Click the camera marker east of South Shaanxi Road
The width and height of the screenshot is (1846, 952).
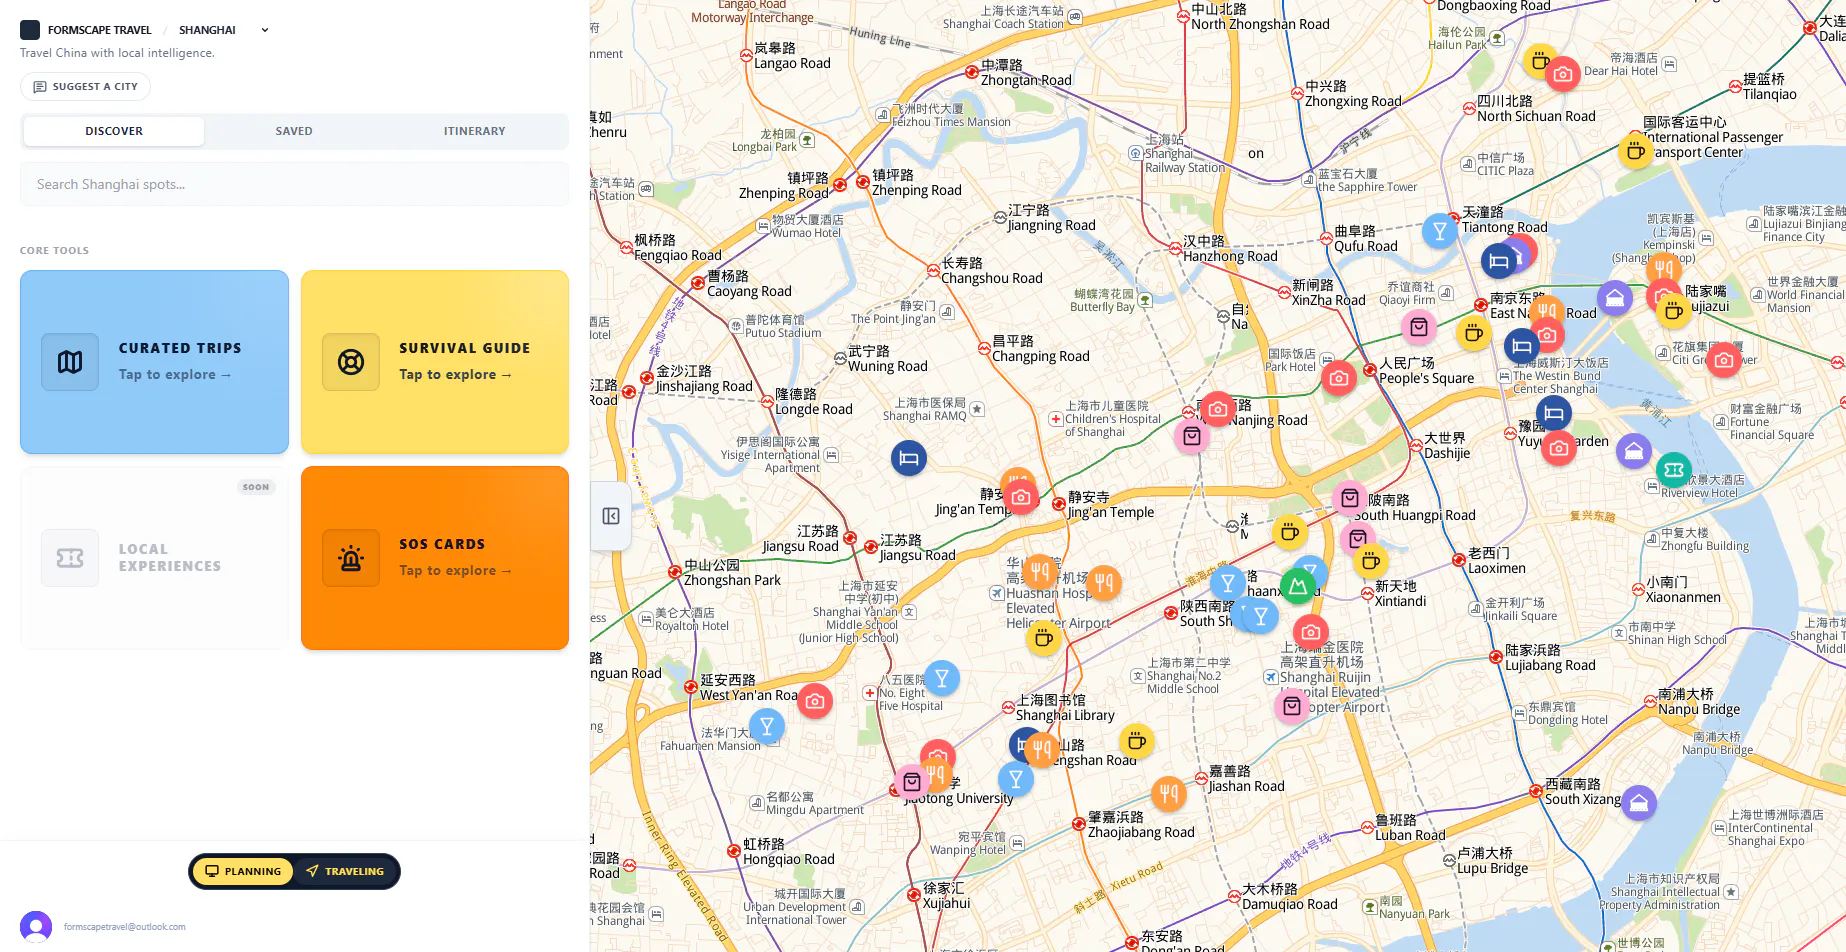click(1311, 632)
